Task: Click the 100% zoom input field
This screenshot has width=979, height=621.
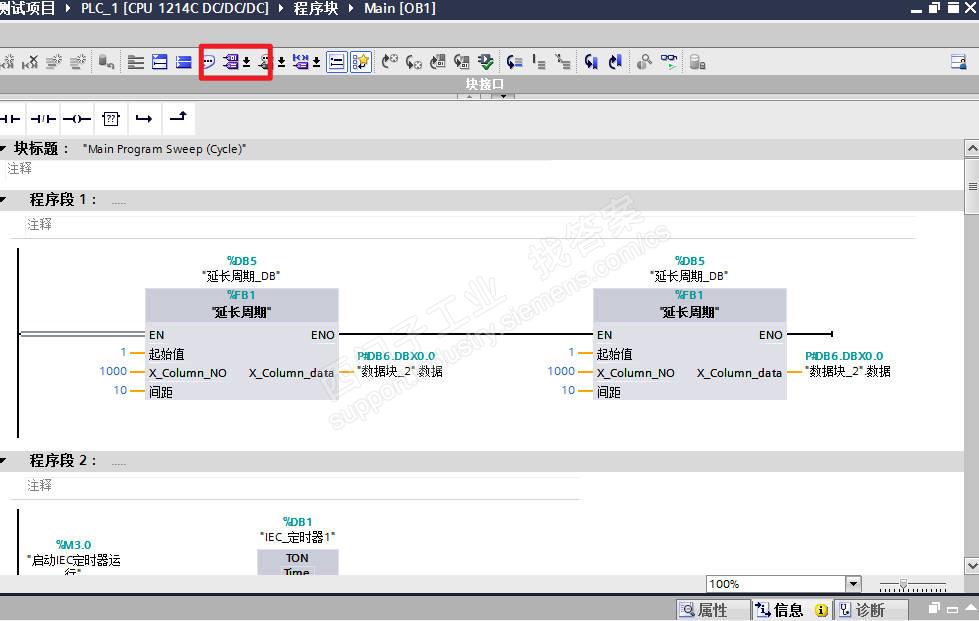Action: 776,584
